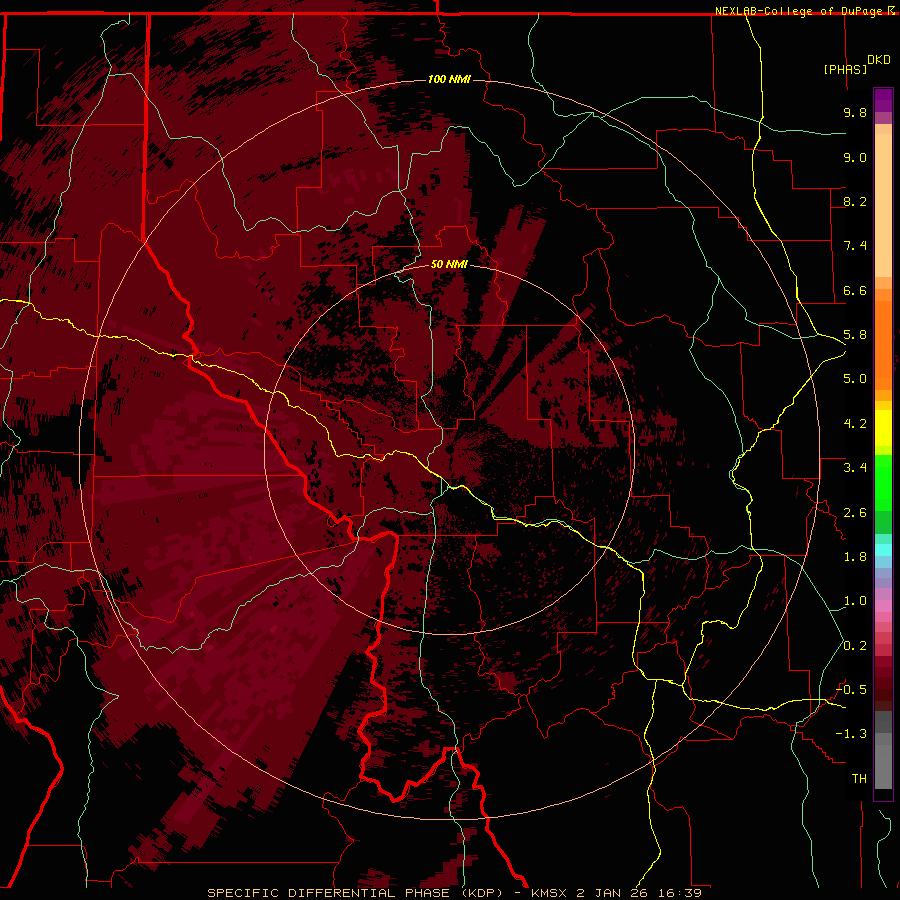Image resolution: width=900 pixels, height=900 pixels.
Task: Click the bright green segment of color bar
Action: tap(883, 482)
